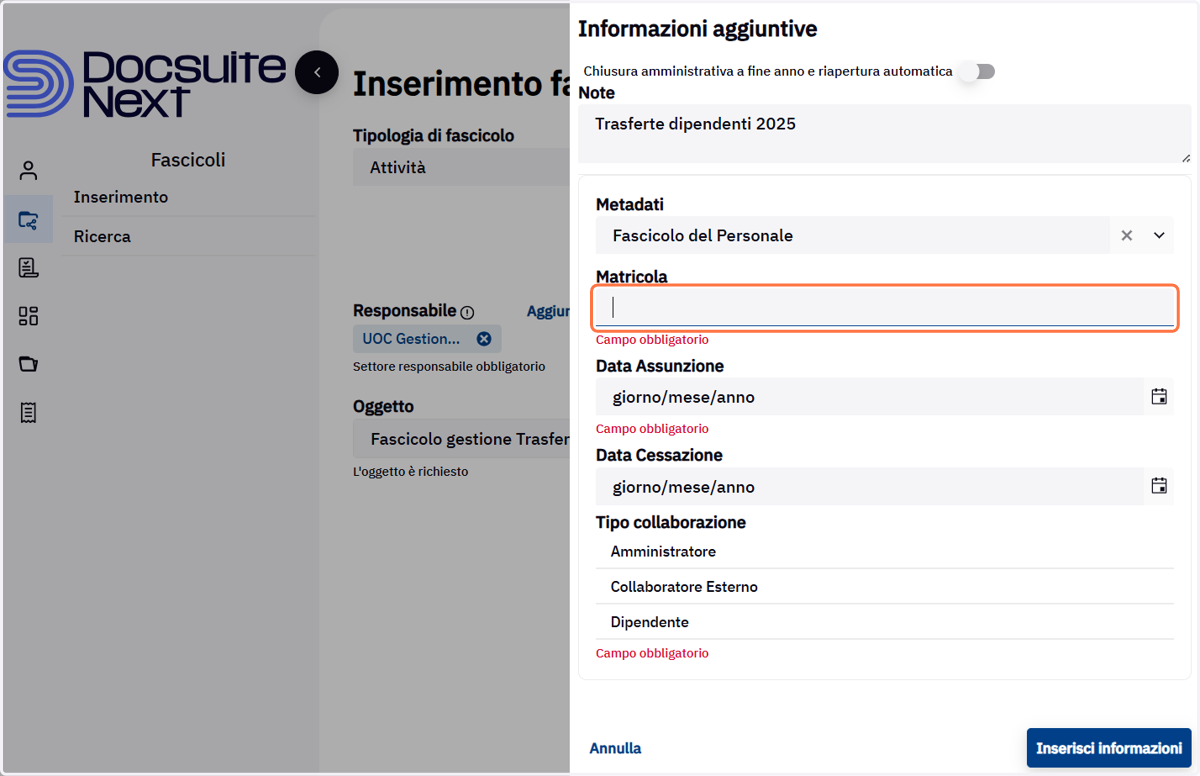Open the receipt list sidebar icon
Image resolution: width=1200 pixels, height=776 pixels.
[x=28, y=412]
